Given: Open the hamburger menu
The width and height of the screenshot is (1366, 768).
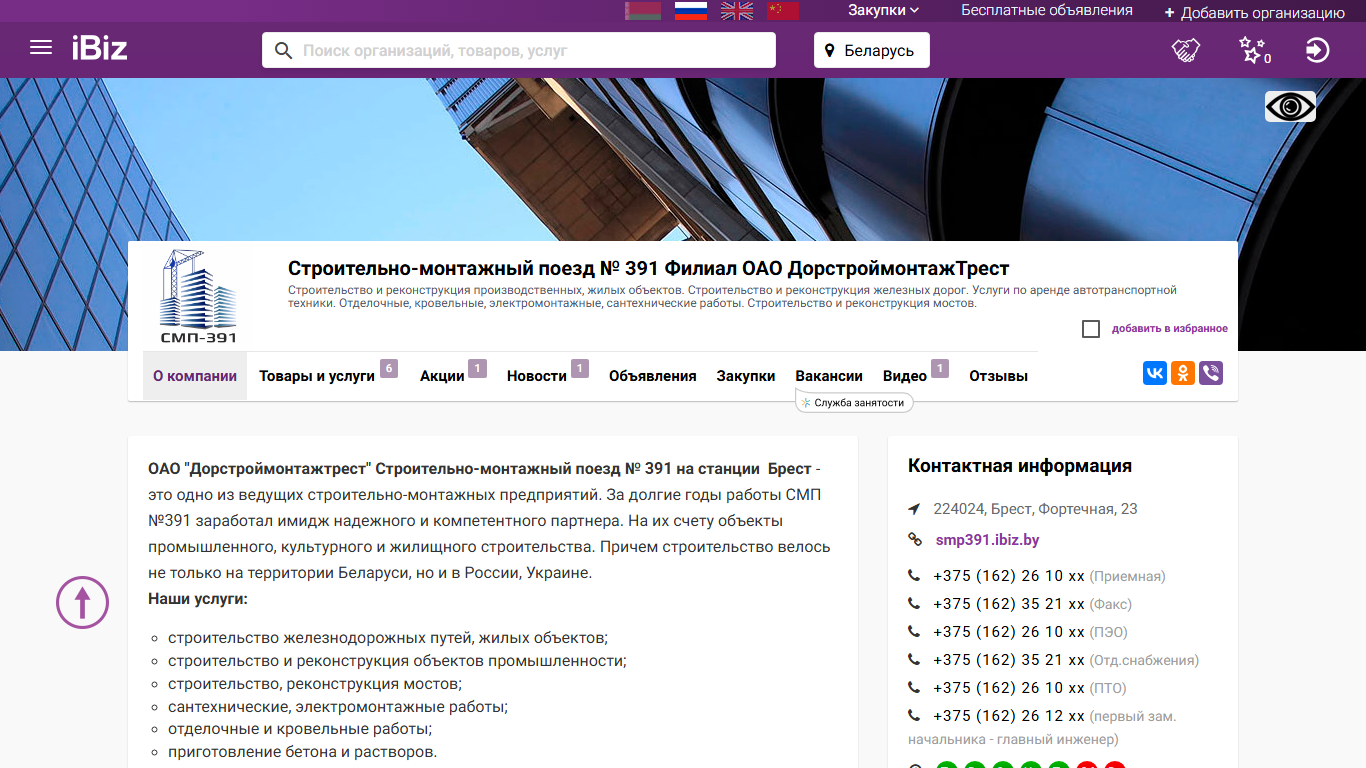Looking at the screenshot, I should coord(41,47).
